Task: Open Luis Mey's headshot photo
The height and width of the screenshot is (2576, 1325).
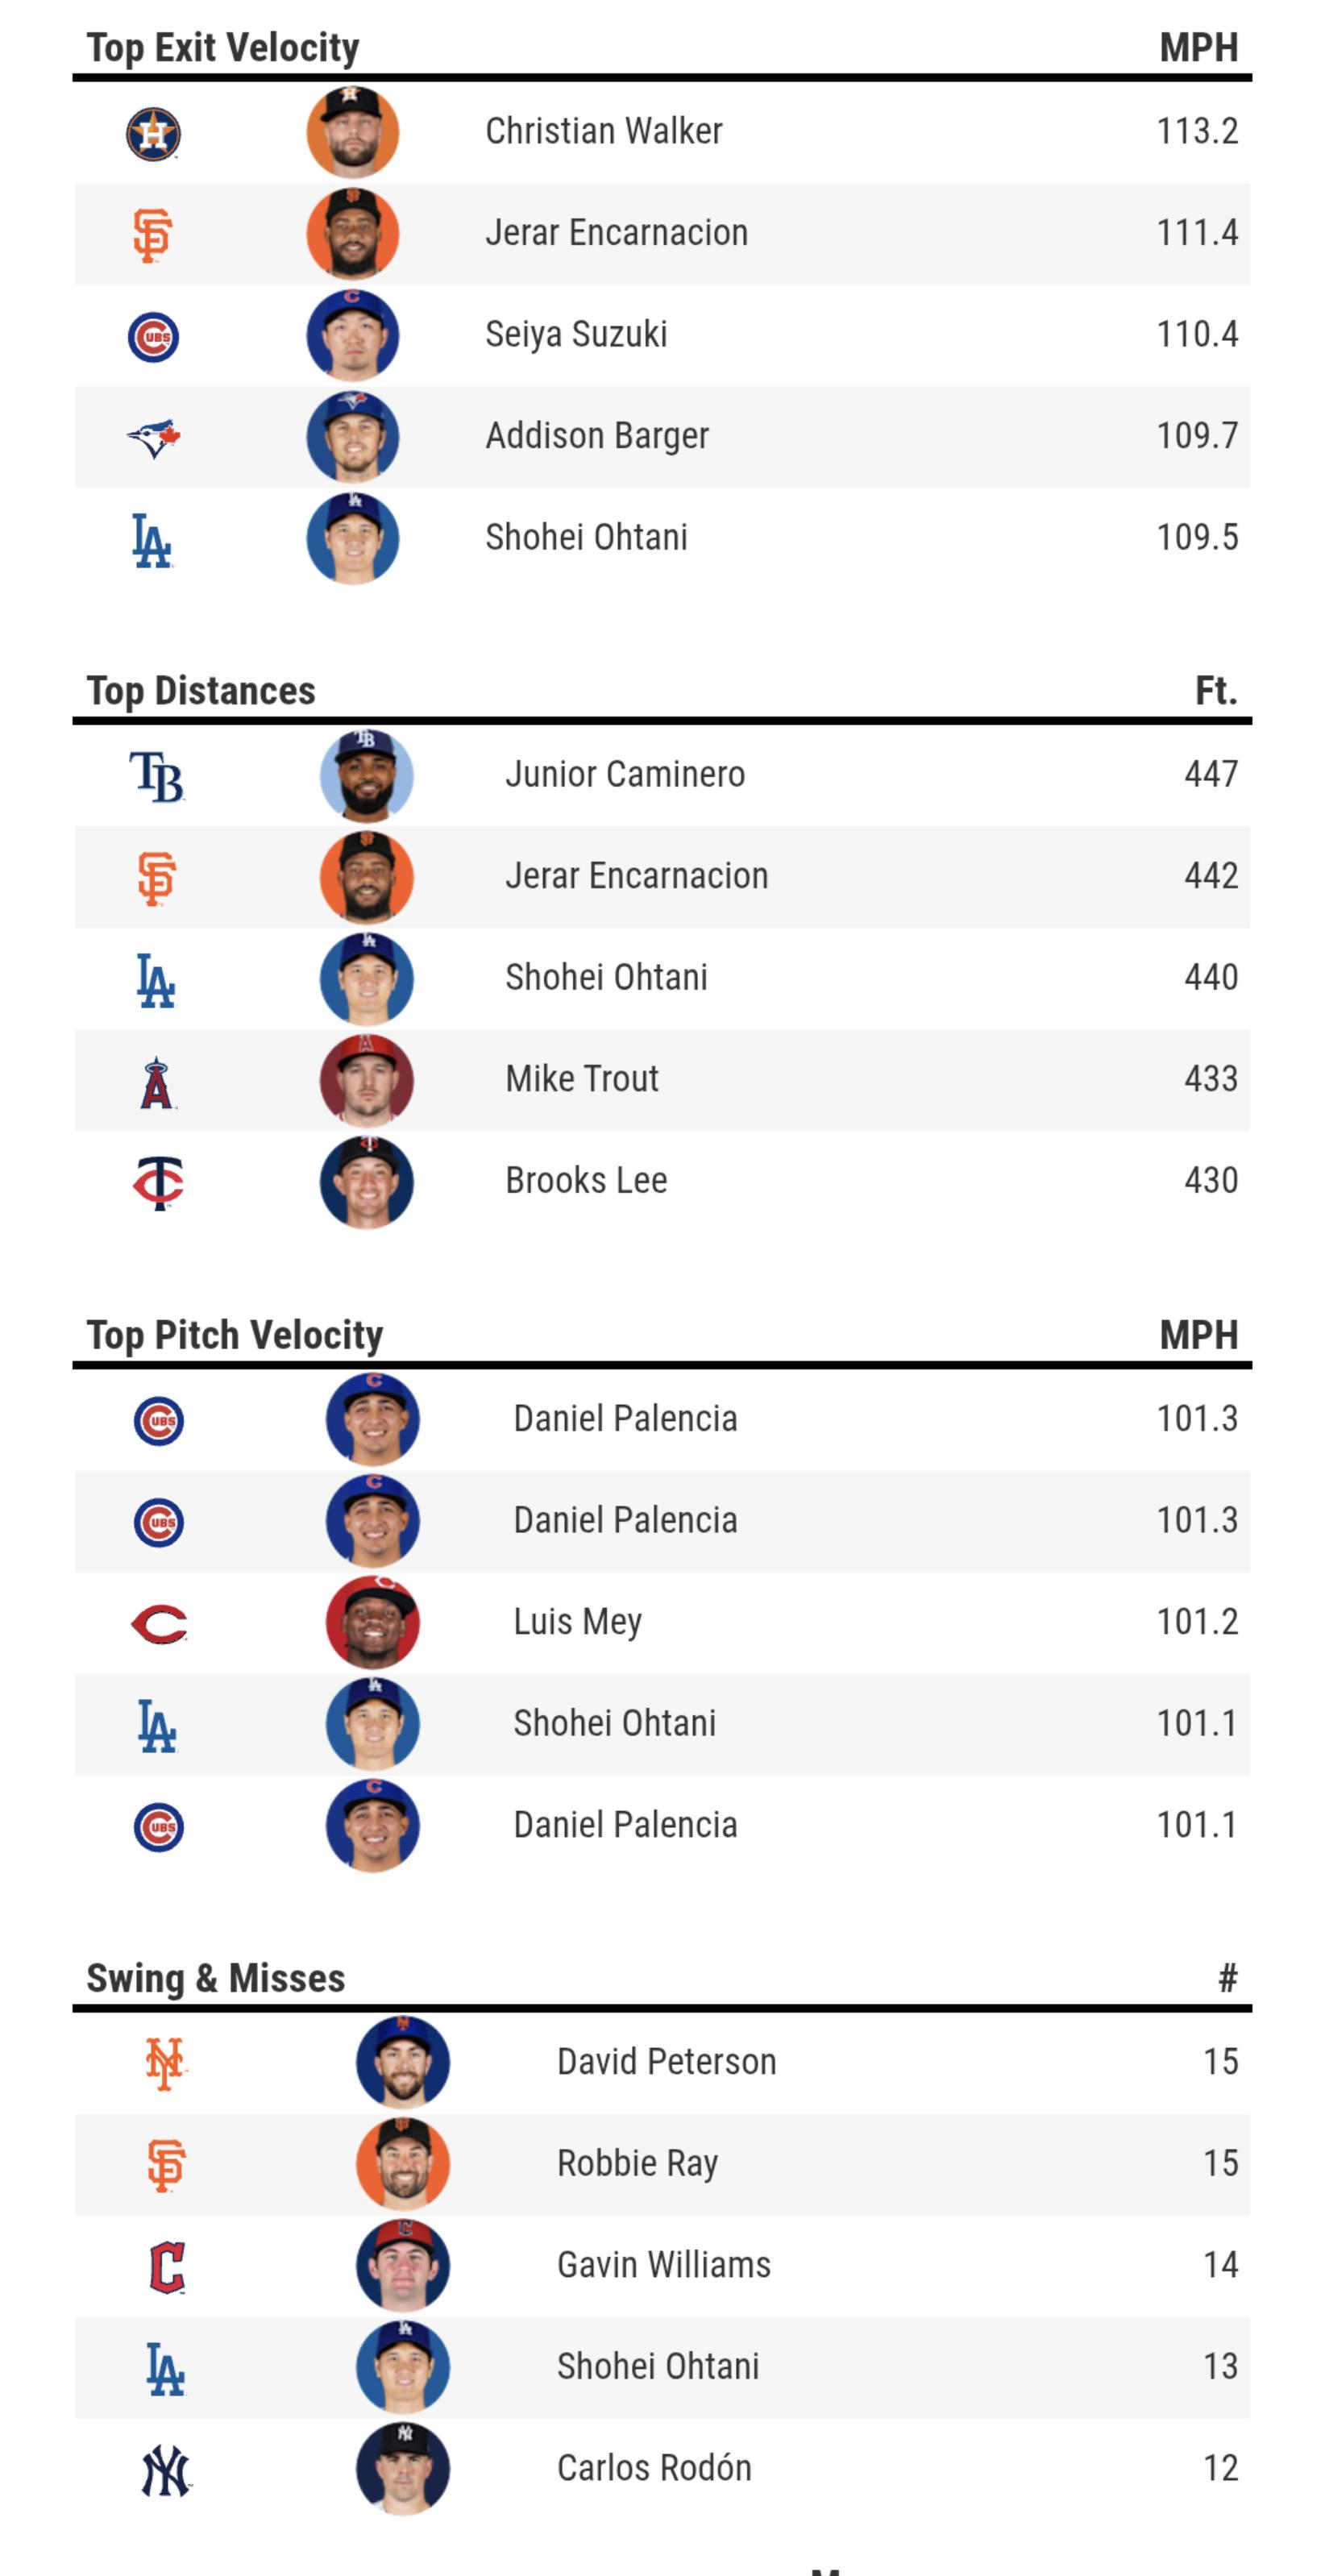Action: coord(373,1622)
